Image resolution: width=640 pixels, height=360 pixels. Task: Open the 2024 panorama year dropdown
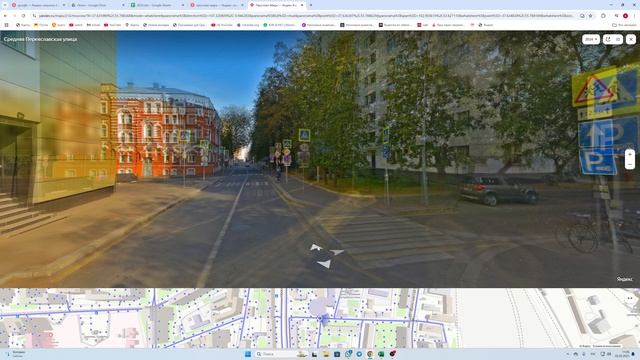click(591, 39)
